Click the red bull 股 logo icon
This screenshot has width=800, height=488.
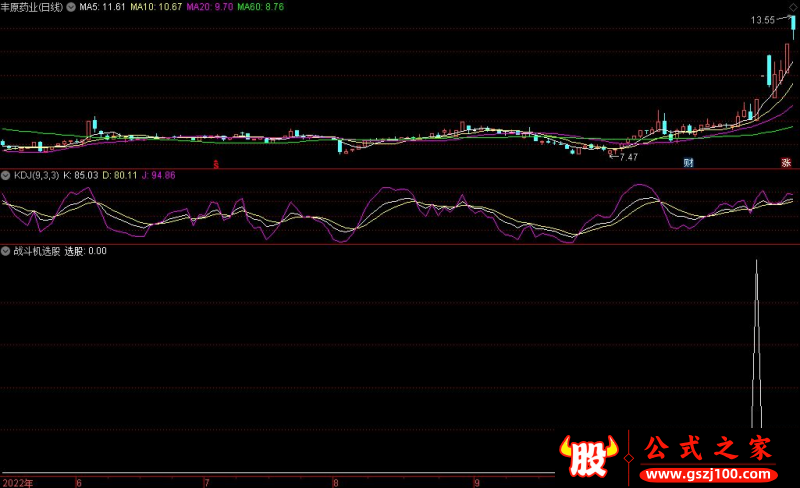[590, 457]
